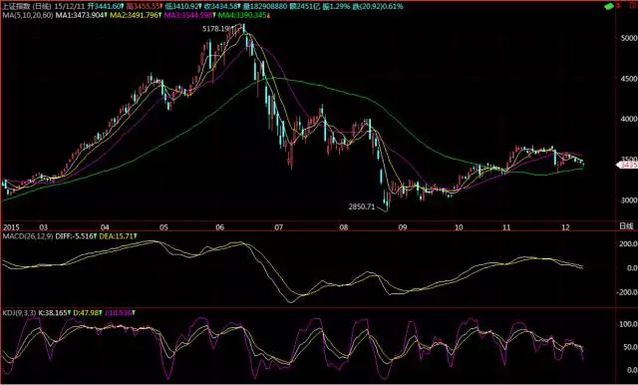Click the D:47.98 value in the KDJ header
Image resolution: width=638 pixels, height=385 pixels.
click(88, 313)
